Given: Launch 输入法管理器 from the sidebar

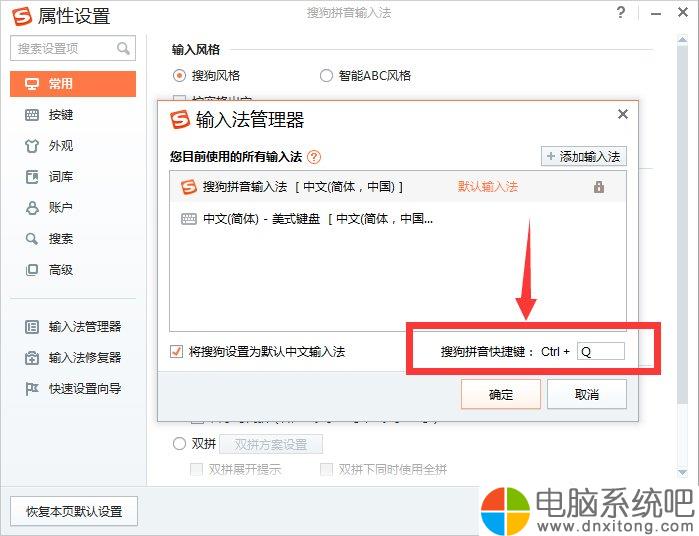Looking at the screenshot, I should click(x=73, y=327).
